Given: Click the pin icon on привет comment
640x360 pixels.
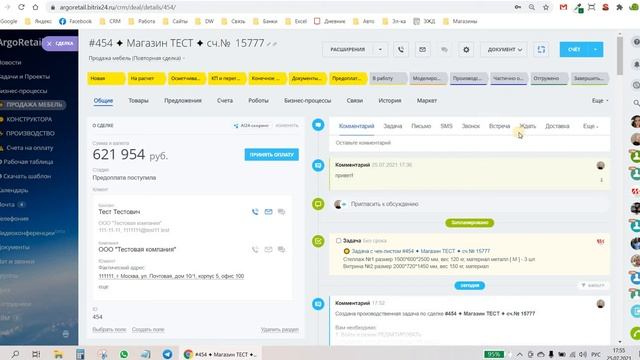Looking at the screenshot, I should pos(601,180).
